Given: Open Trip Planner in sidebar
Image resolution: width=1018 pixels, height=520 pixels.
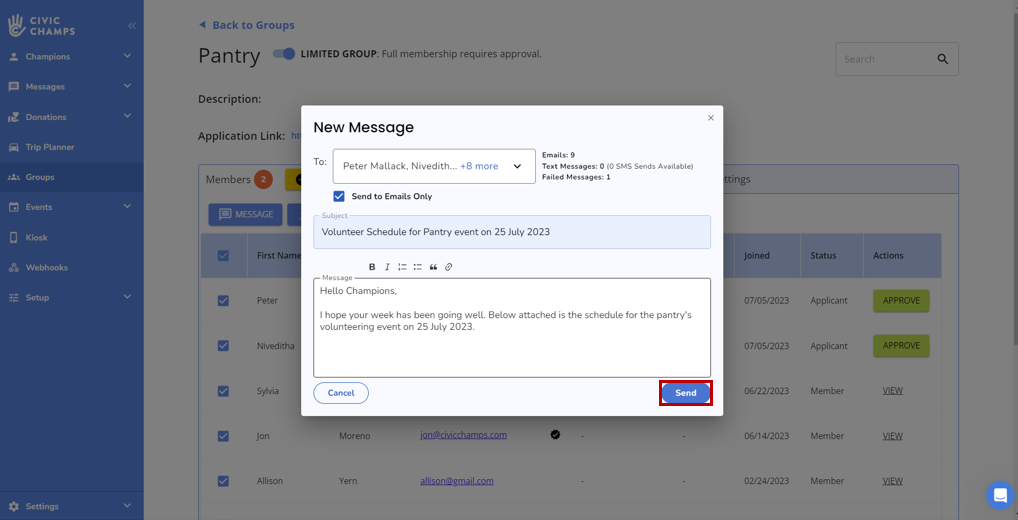Looking at the screenshot, I should (50, 147).
